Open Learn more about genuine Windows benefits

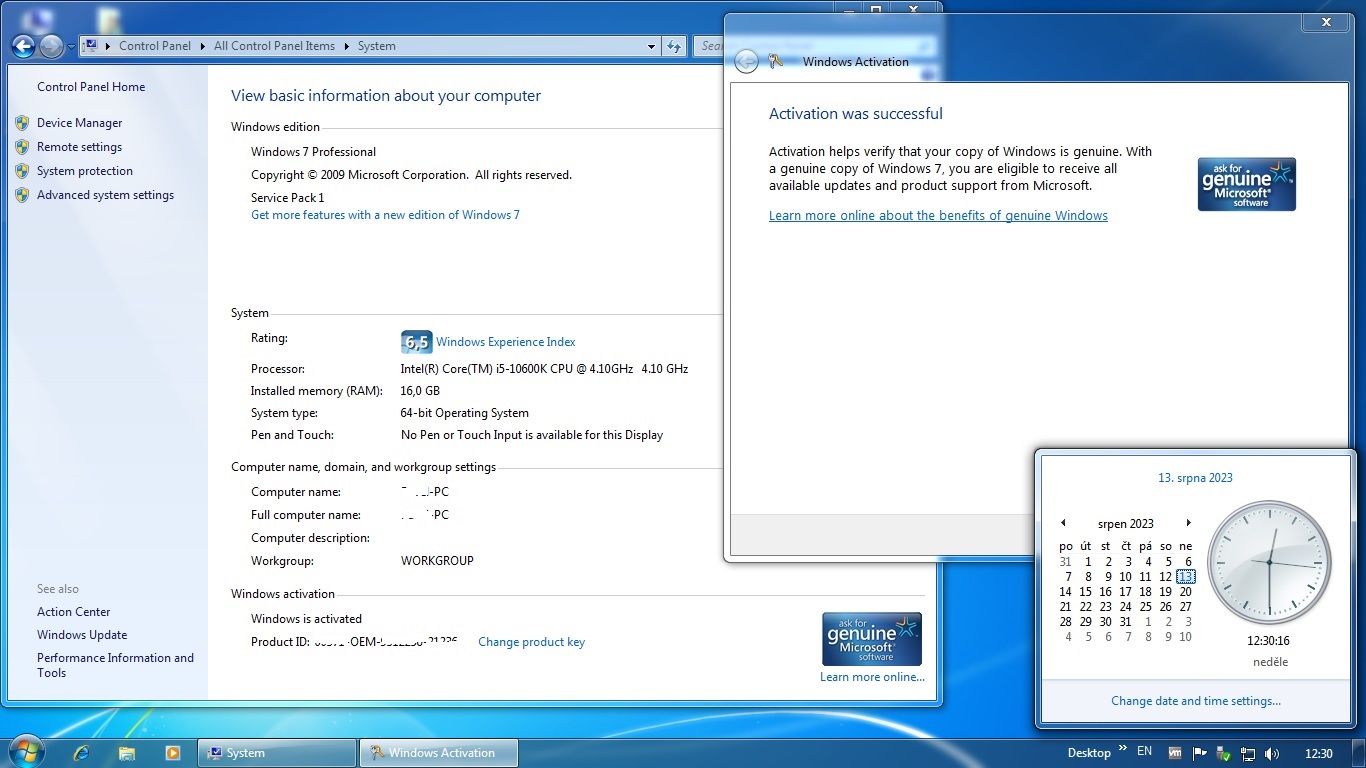(x=938, y=216)
